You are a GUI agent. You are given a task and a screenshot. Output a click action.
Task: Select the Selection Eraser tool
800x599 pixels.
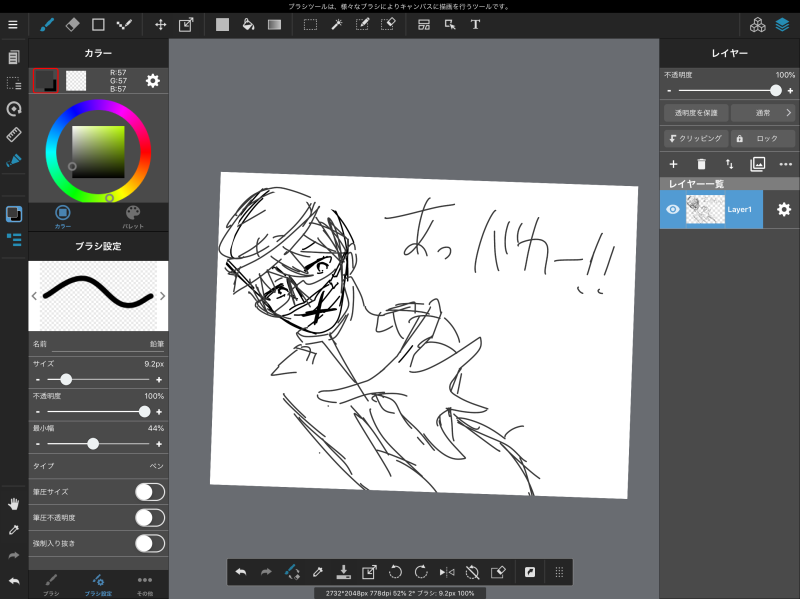(x=388, y=24)
